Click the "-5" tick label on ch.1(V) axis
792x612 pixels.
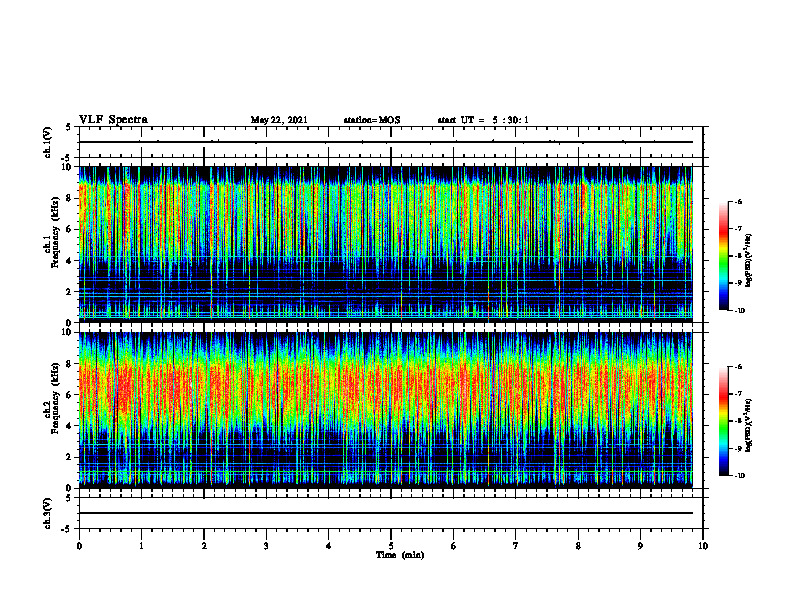click(67, 158)
